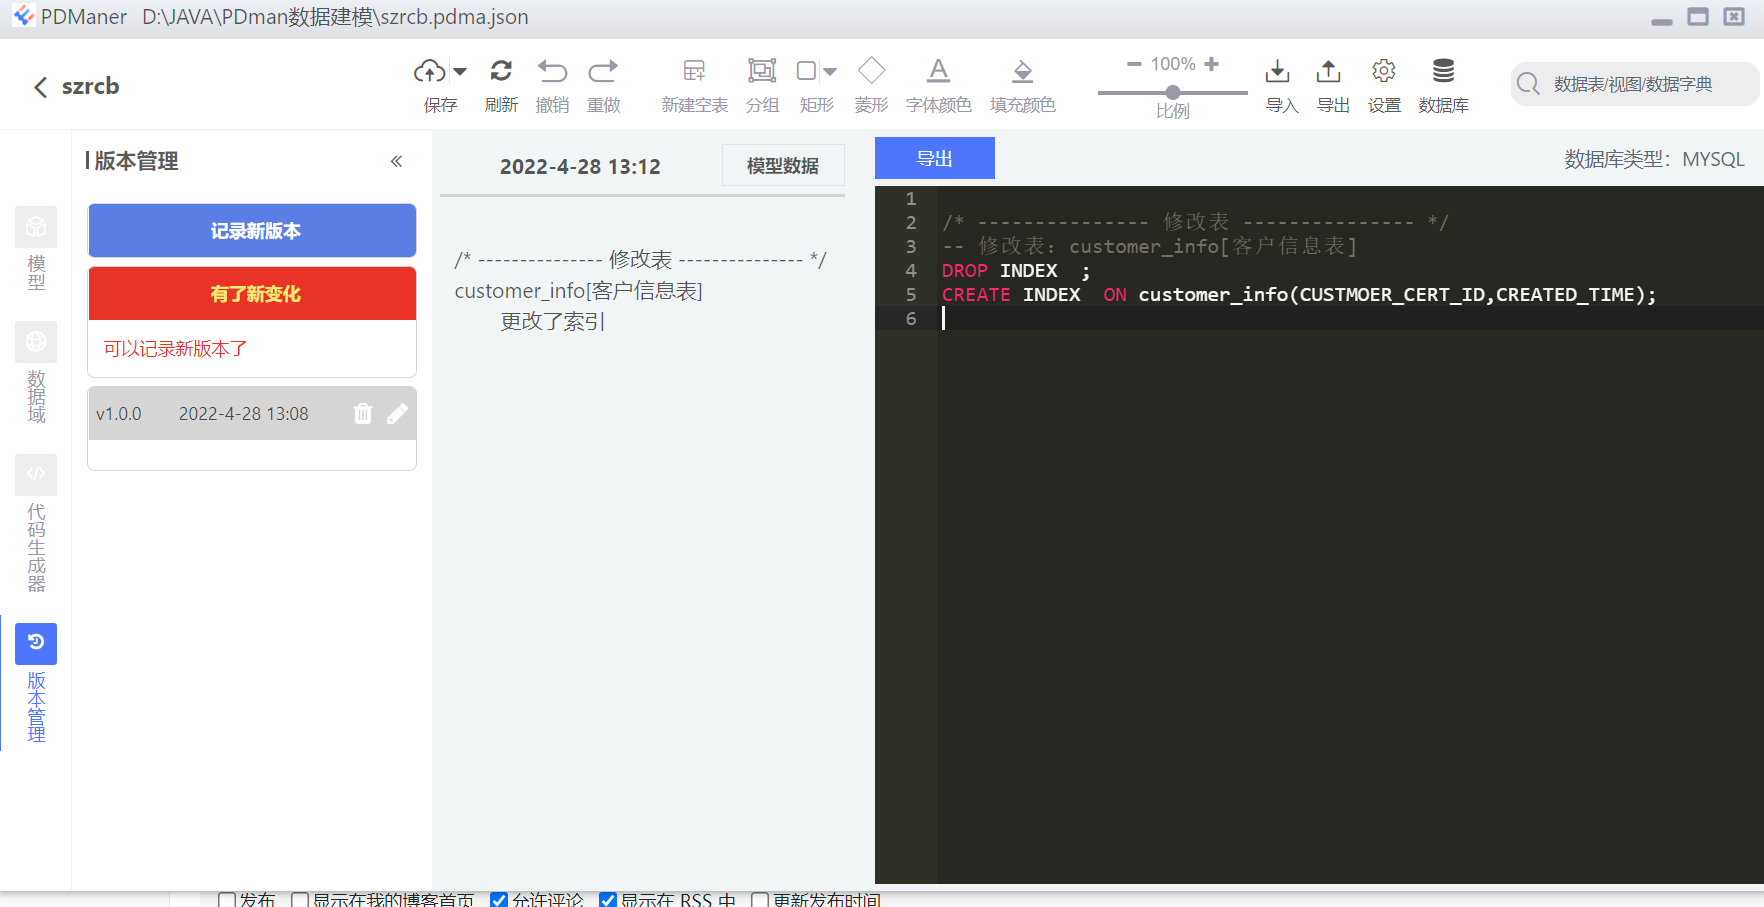
Task: Open the 模型 sidebar tab
Action: click(x=36, y=249)
